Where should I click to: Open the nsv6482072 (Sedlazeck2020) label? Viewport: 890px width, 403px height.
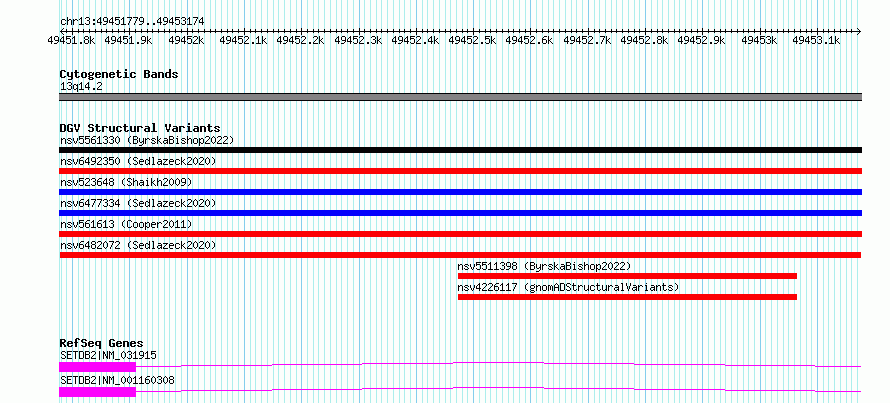pyautogui.click(x=138, y=245)
